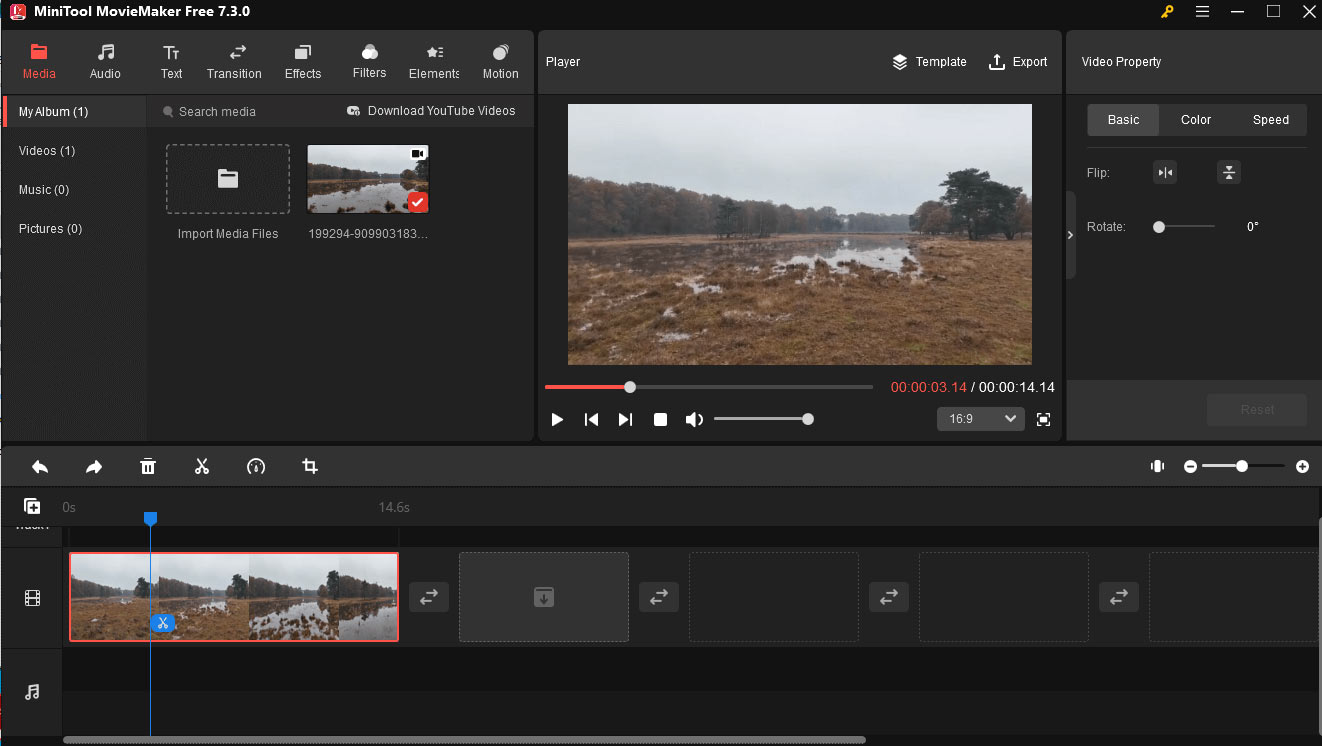The width and height of the screenshot is (1322, 746).
Task: Go to next frame
Action: click(x=625, y=420)
